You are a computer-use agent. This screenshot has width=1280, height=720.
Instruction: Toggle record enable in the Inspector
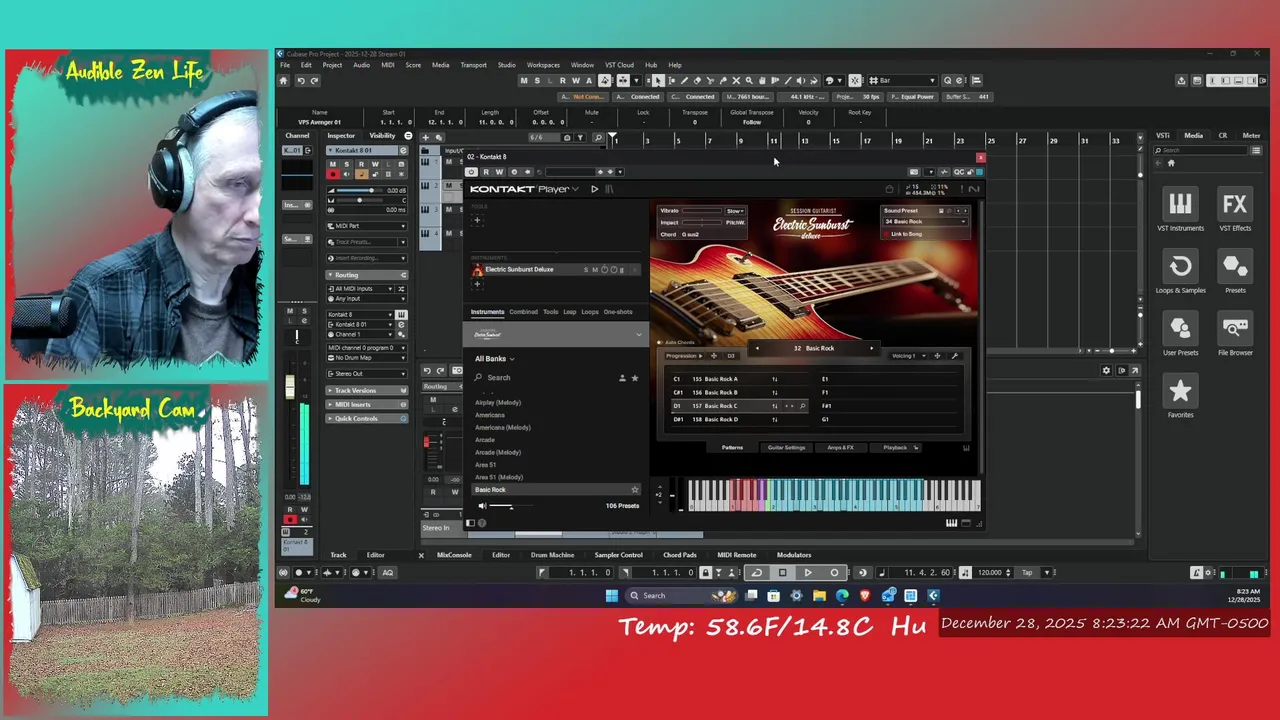[334, 174]
